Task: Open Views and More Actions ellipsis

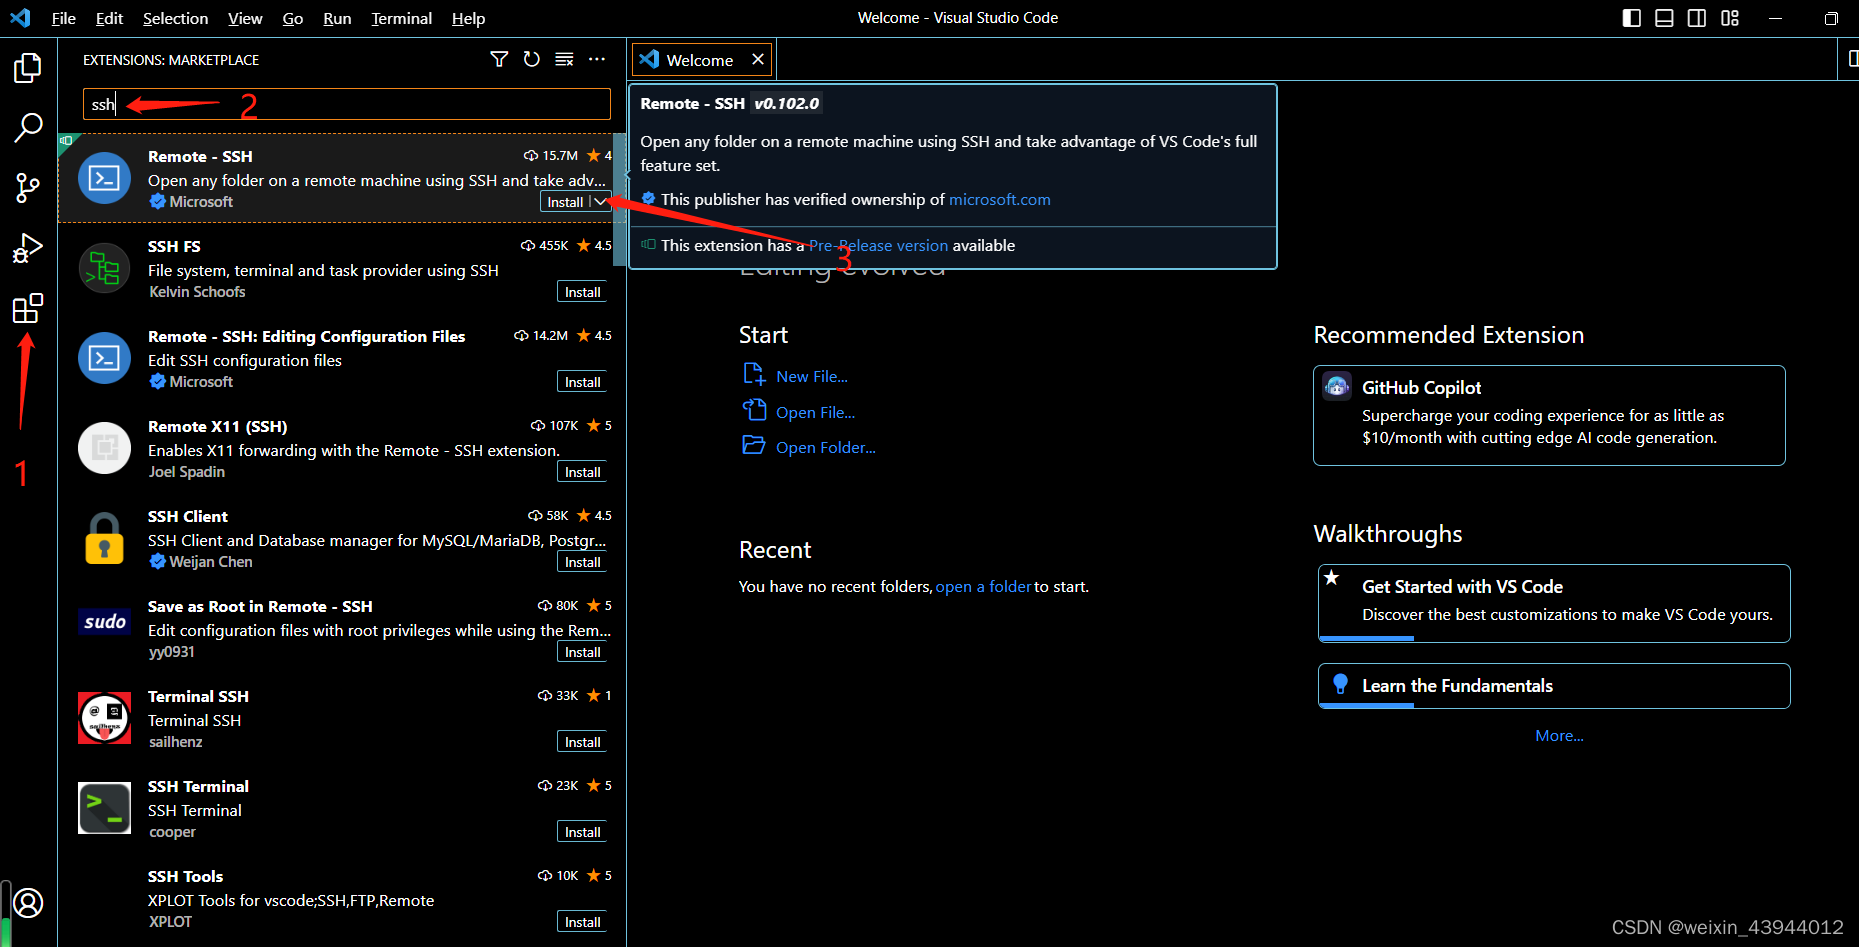Action: tap(597, 59)
